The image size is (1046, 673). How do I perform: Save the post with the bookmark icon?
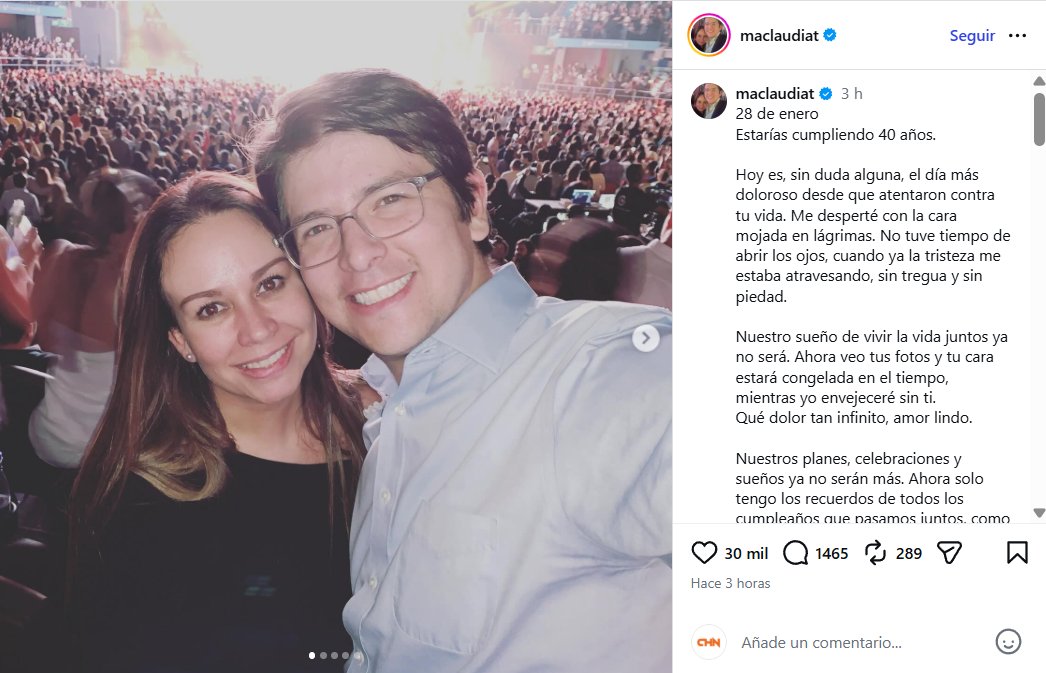click(1017, 553)
